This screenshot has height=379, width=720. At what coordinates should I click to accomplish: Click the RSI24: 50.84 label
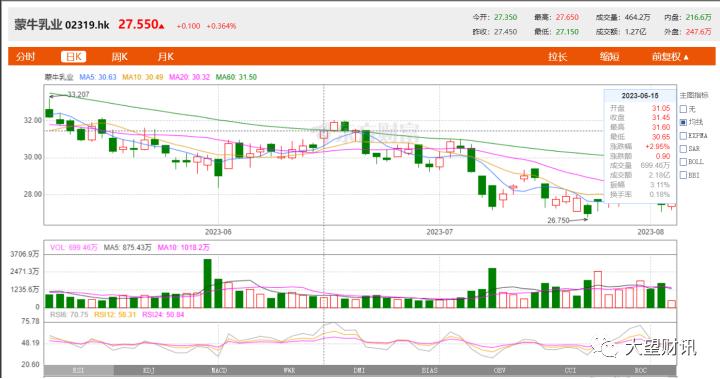click(163, 315)
